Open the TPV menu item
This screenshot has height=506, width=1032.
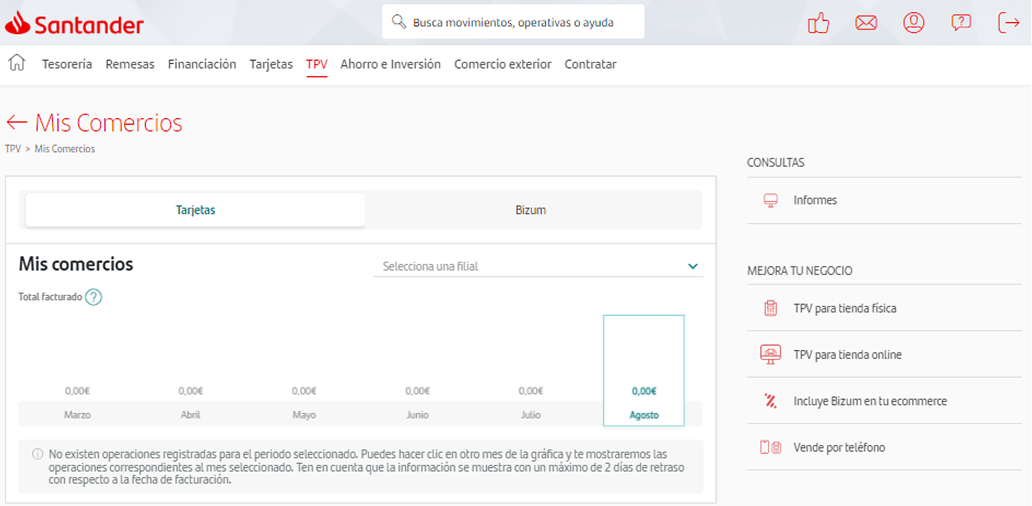[x=317, y=64]
